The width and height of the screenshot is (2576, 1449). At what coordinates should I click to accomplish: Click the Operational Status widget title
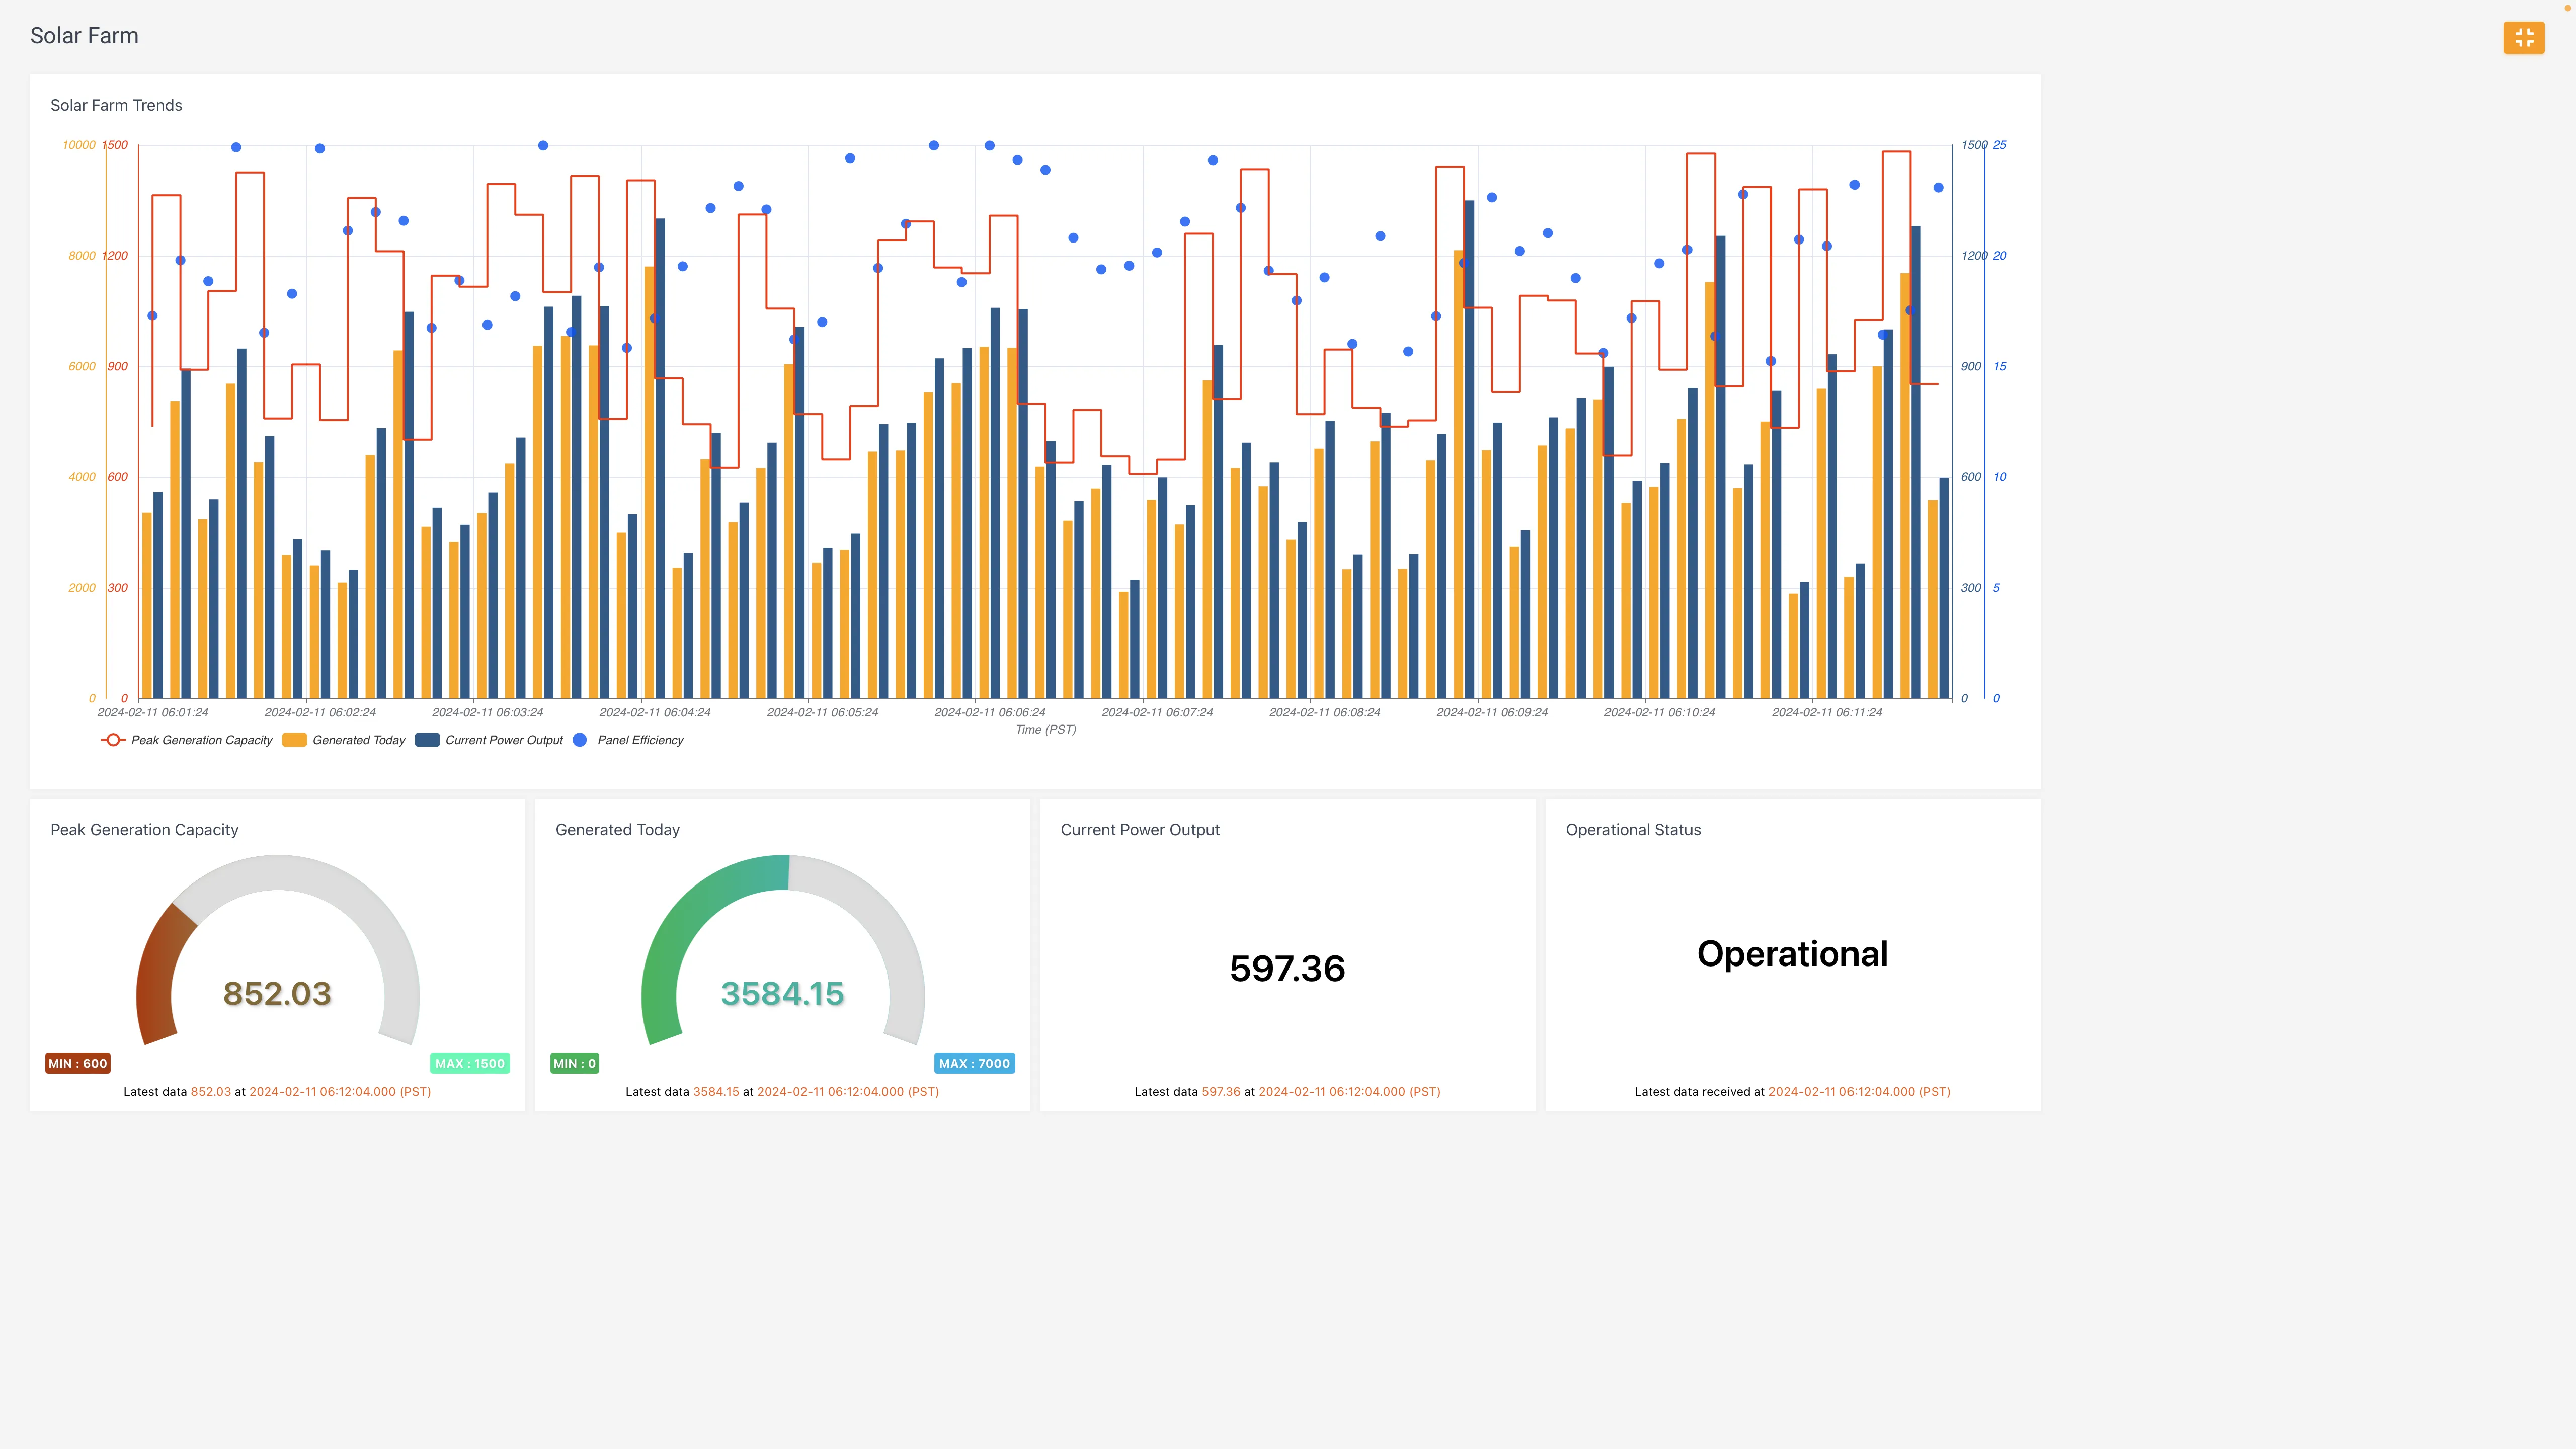point(1633,830)
